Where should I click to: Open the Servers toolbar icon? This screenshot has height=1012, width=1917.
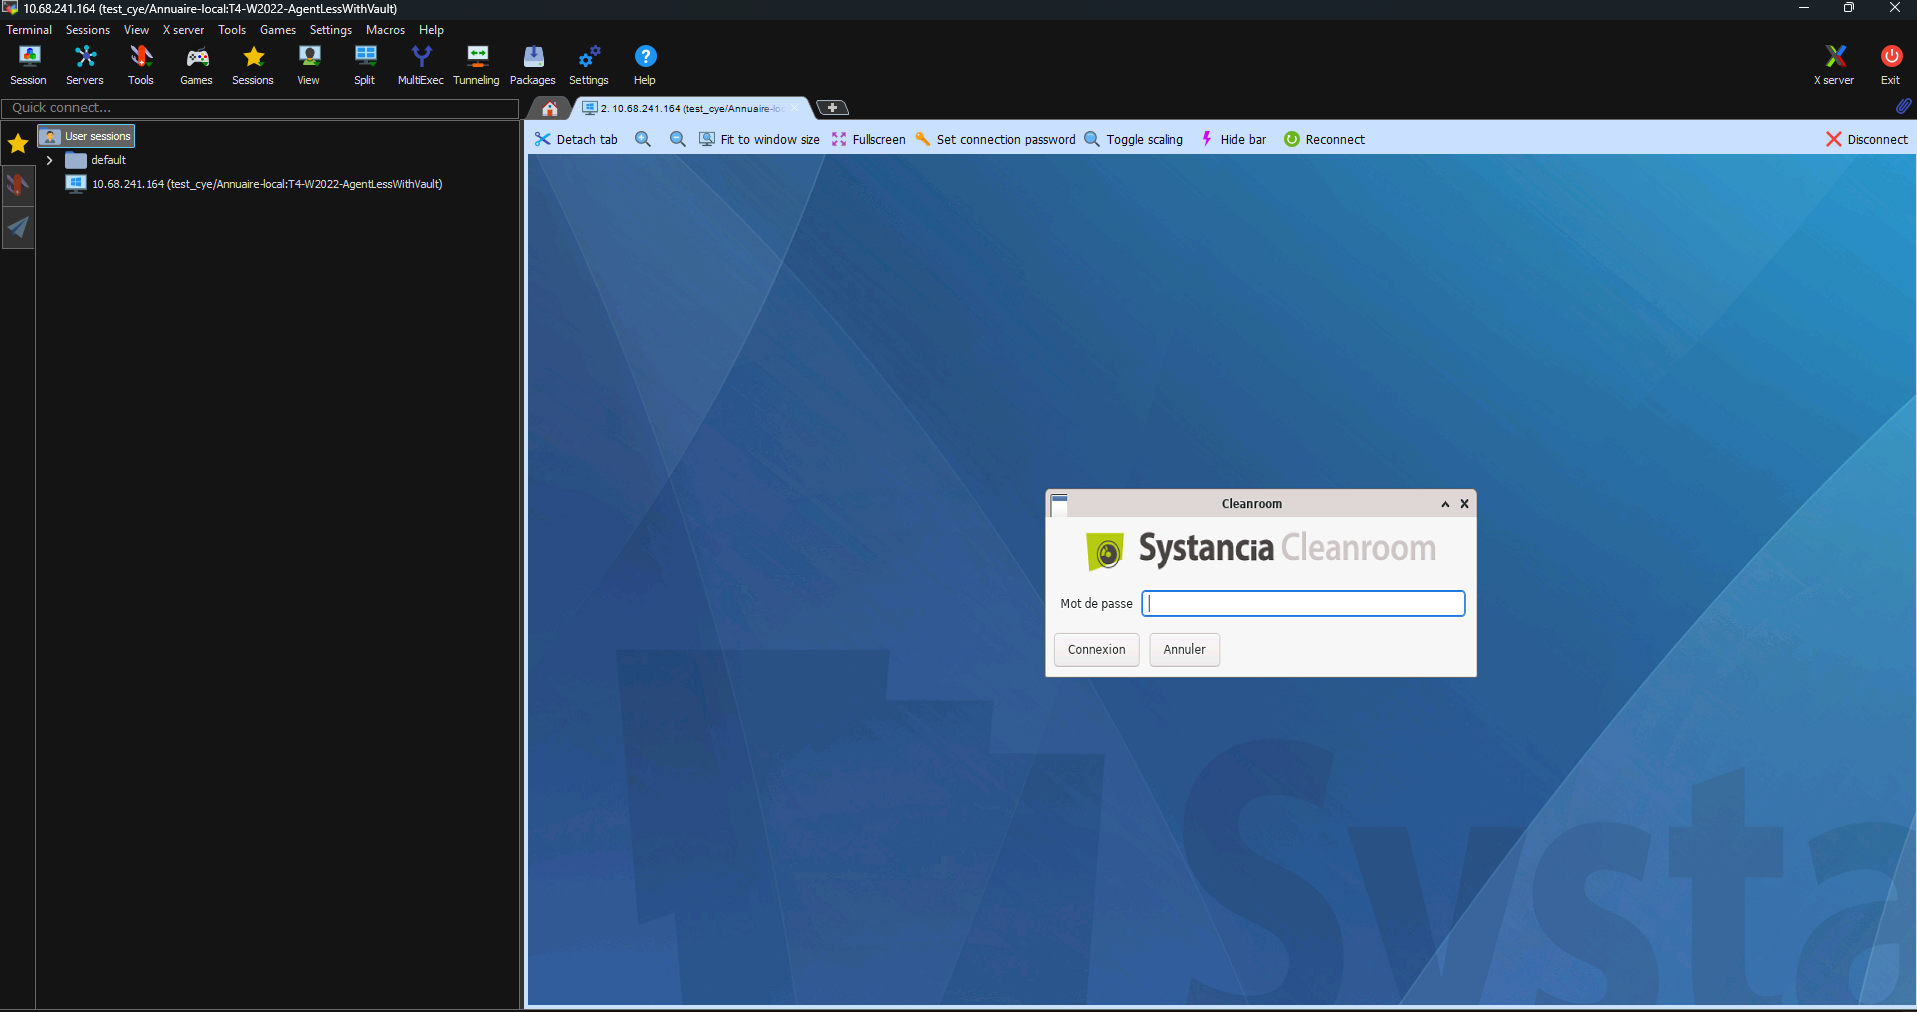coord(85,65)
